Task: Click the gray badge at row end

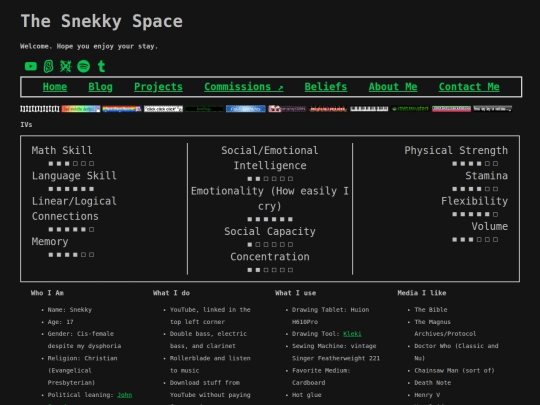Action: click(492, 109)
